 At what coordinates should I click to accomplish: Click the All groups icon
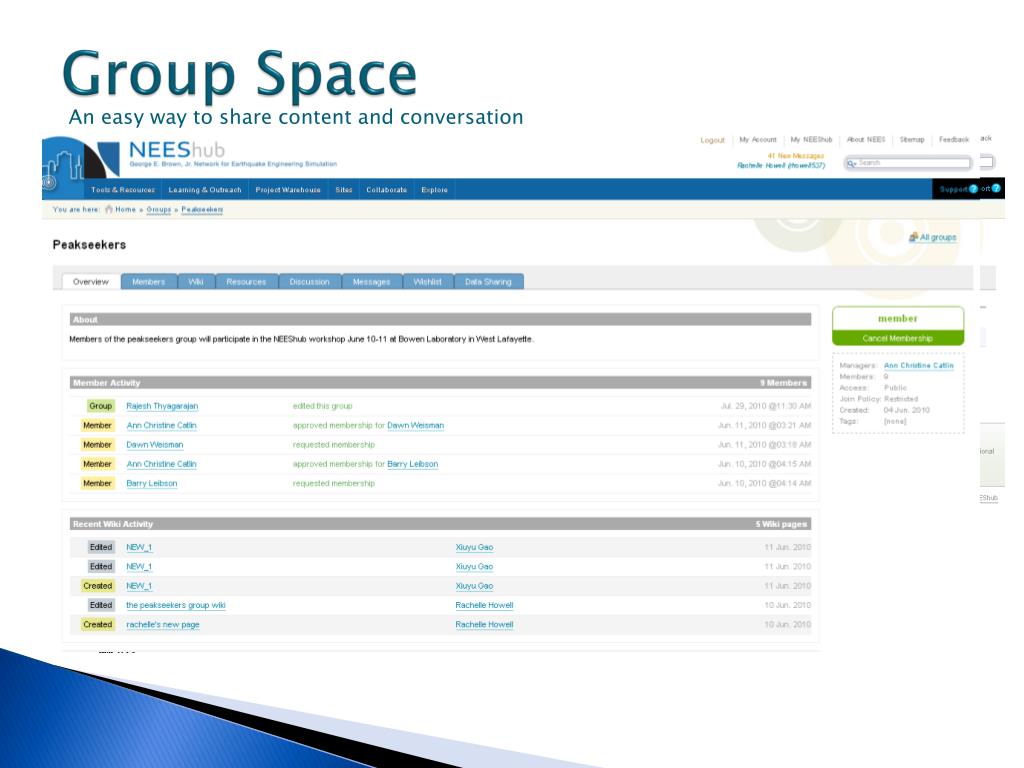pos(914,237)
